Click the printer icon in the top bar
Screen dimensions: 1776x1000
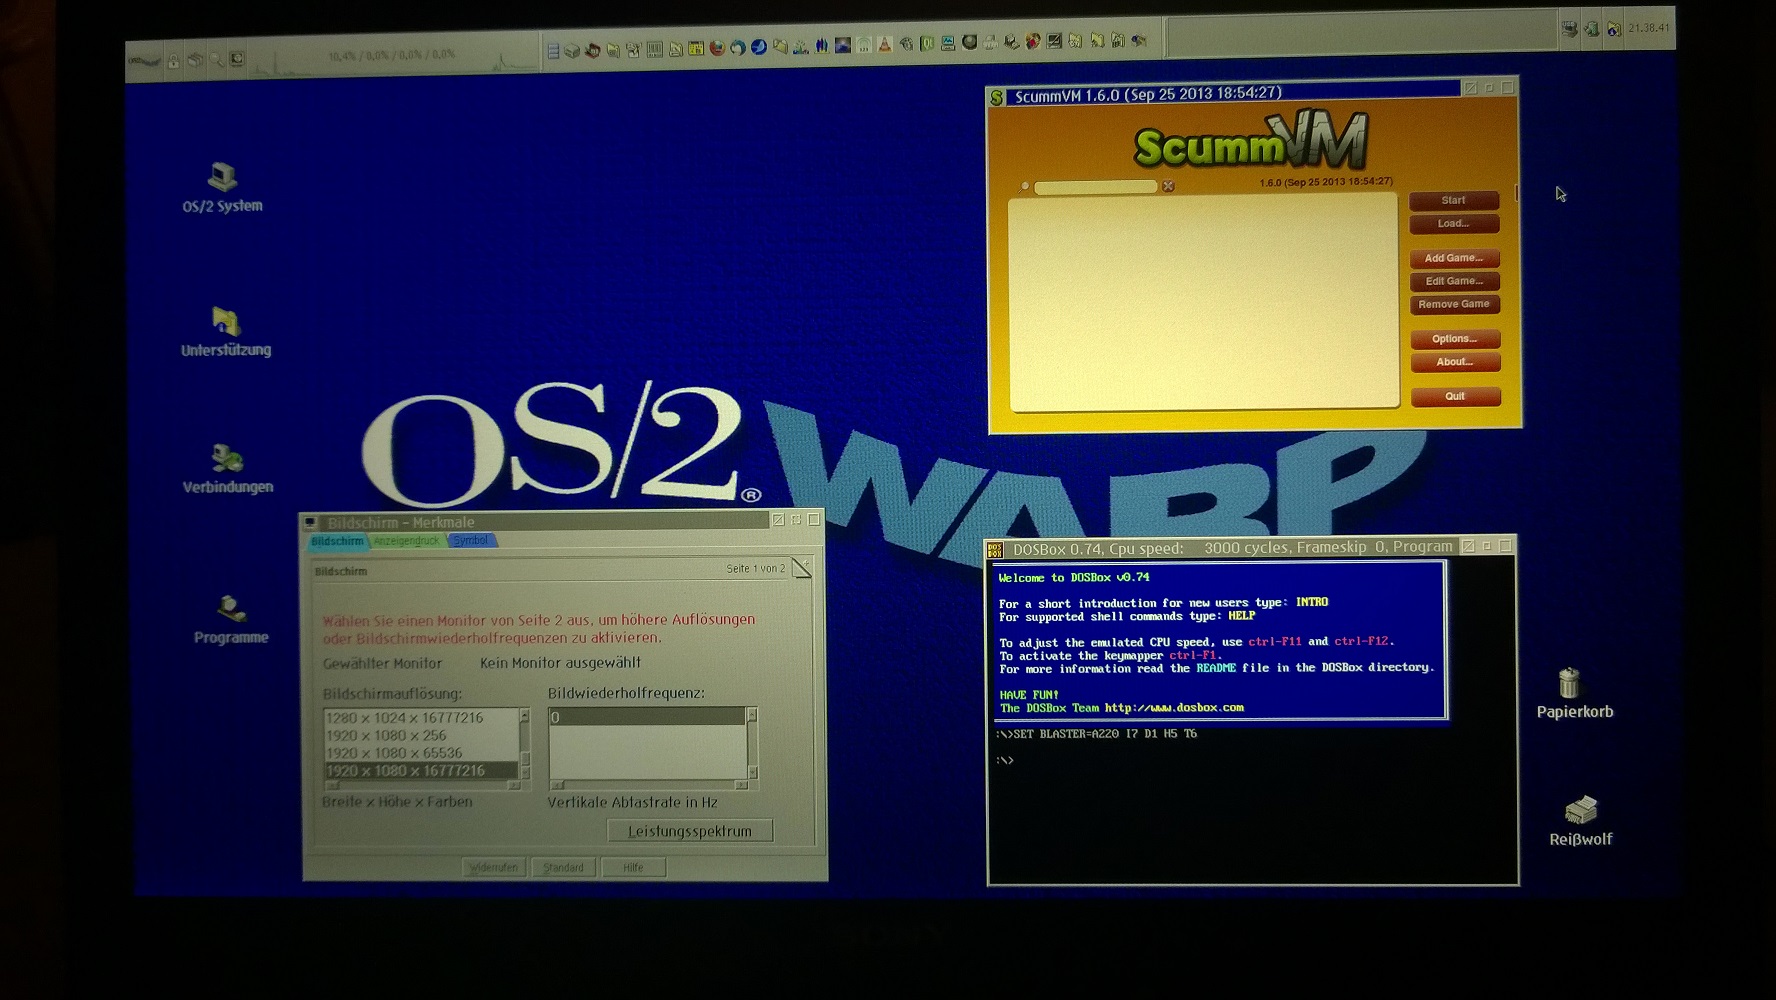point(990,43)
